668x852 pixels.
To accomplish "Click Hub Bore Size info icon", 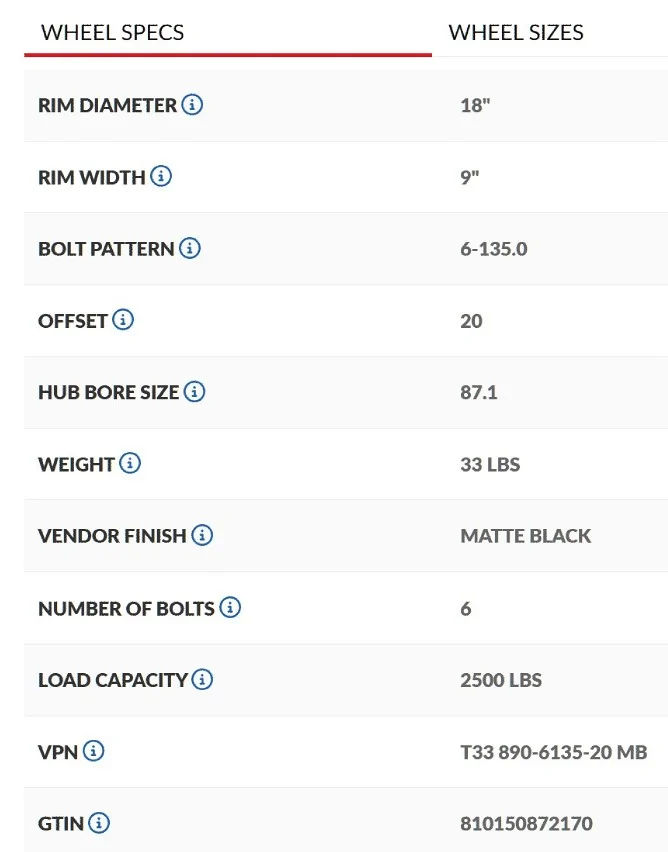I will pyautogui.click(x=195, y=392).
